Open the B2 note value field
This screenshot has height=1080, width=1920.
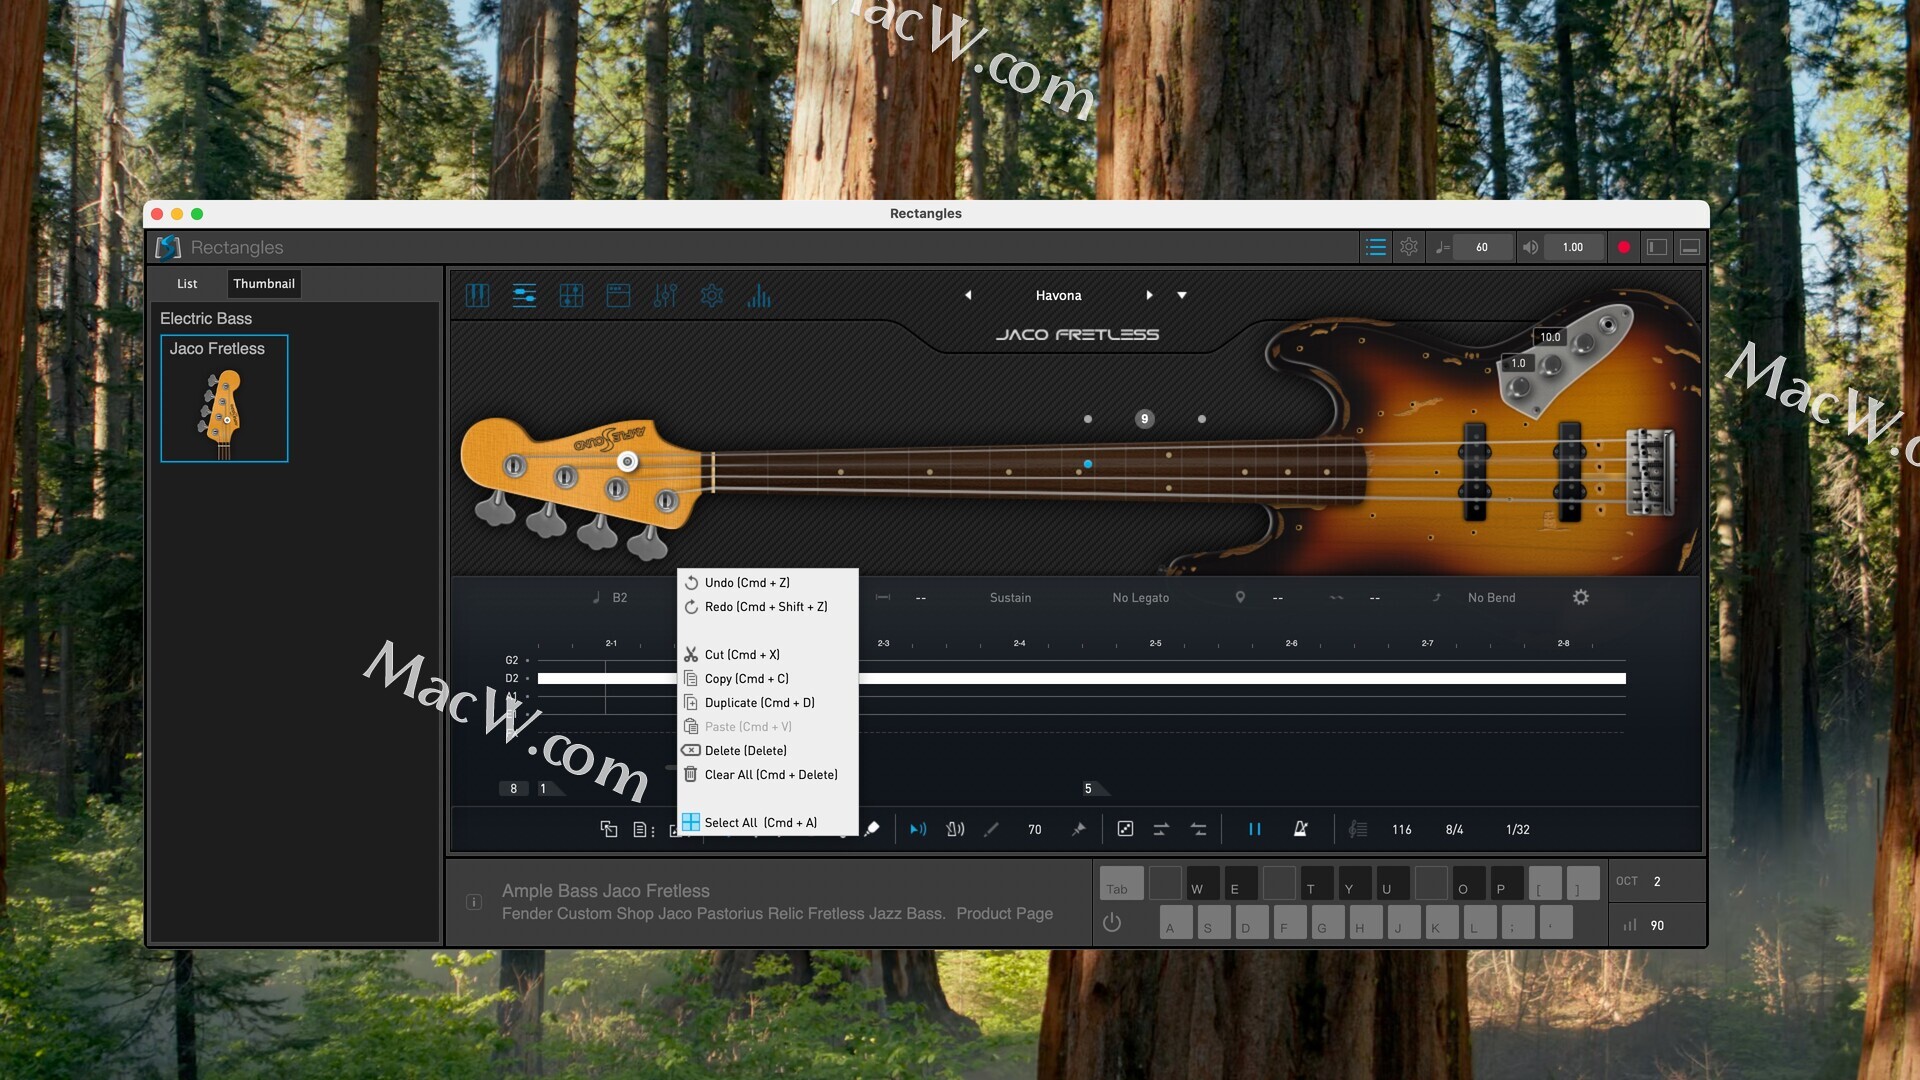620,598
